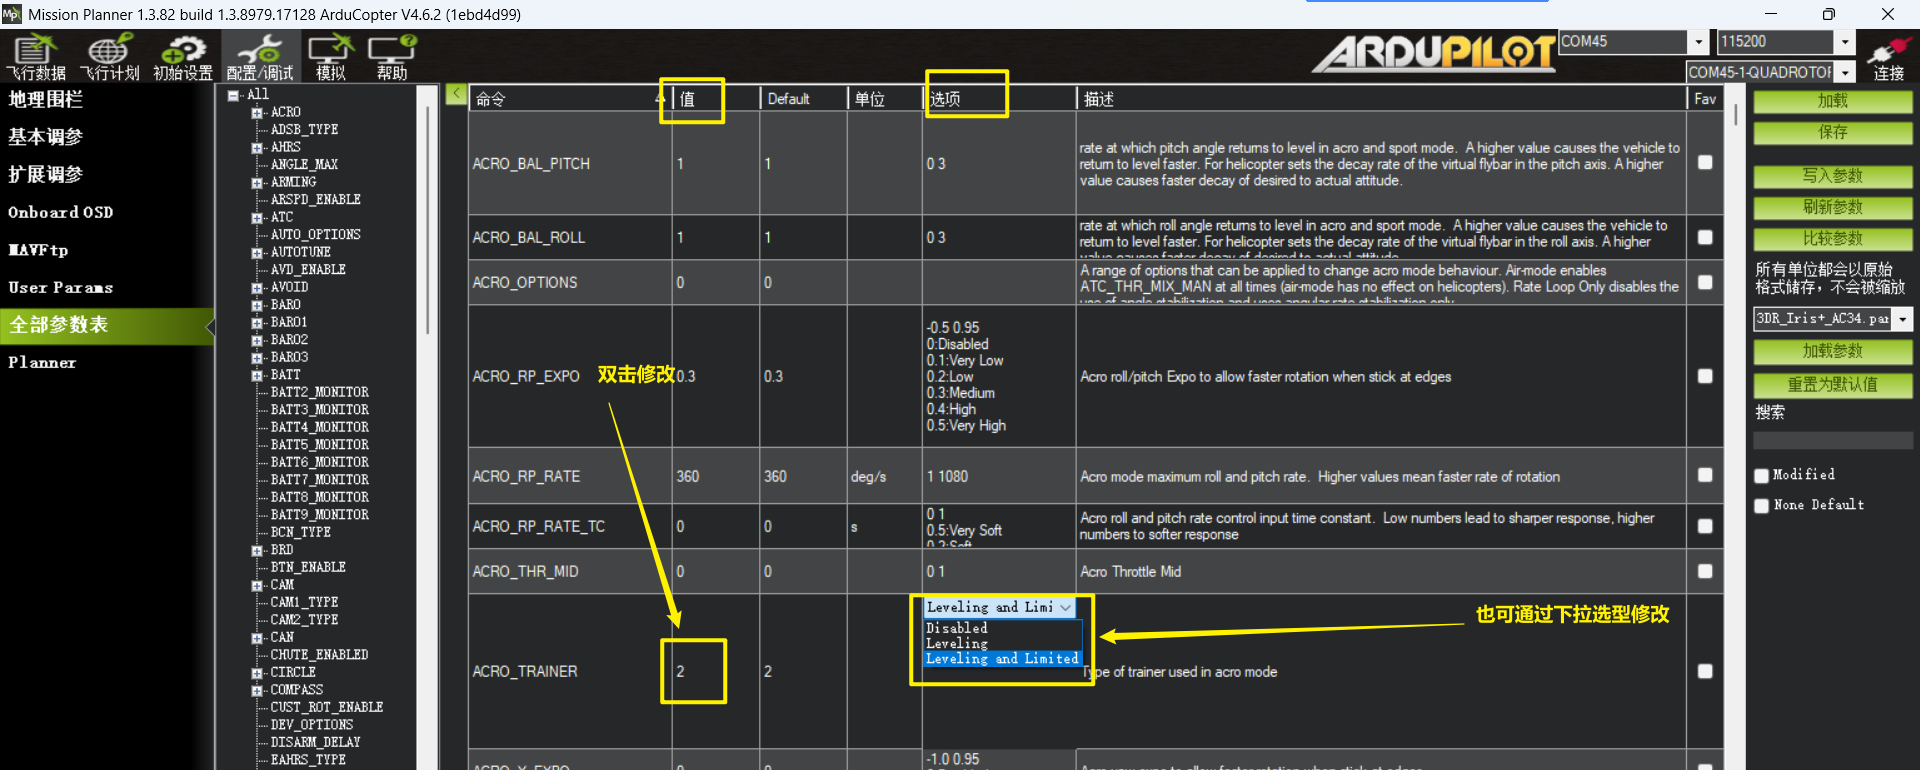Viewport: 1920px width, 770px height.
Task: Open the 帮助 help icon
Action: pyautogui.click(x=392, y=56)
